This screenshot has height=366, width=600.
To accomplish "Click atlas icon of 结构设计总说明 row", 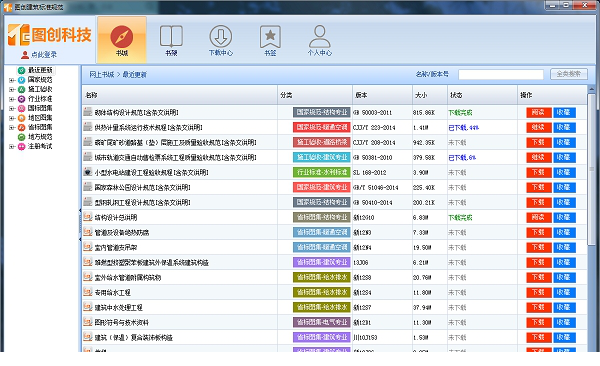I will click(x=88, y=217).
